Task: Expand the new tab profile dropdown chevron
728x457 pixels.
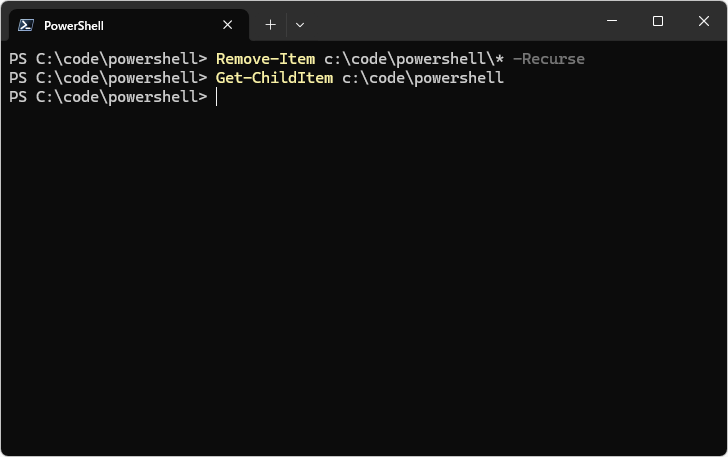Action: click(x=300, y=24)
